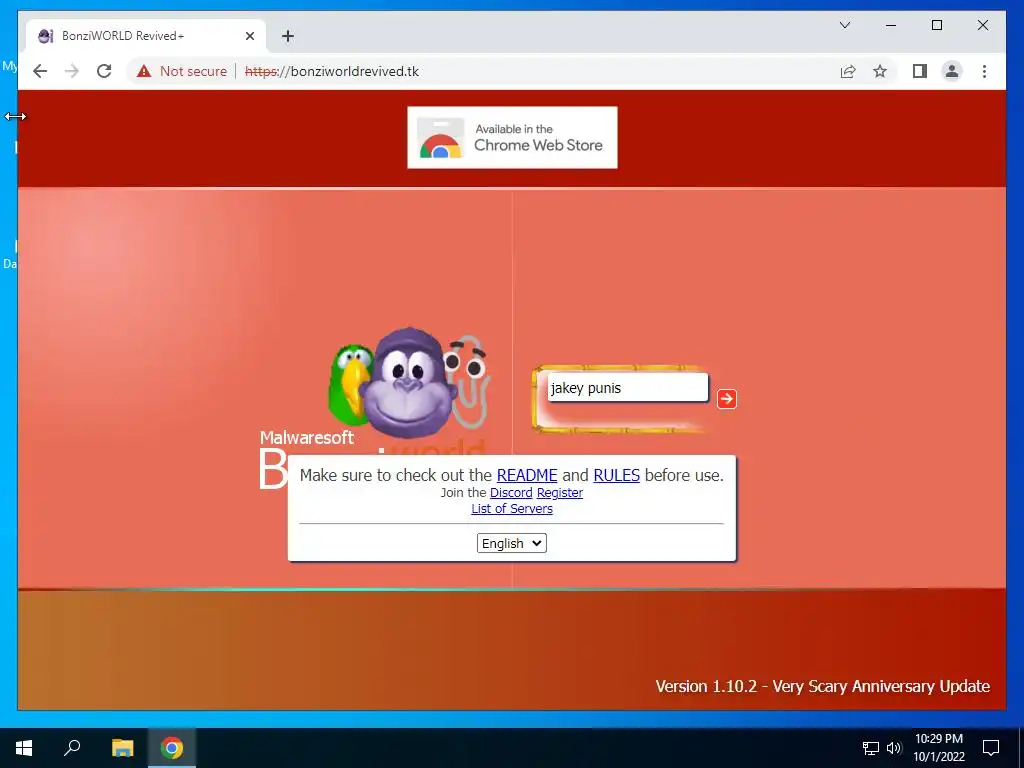Image resolution: width=1024 pixels, height=768 pixels.
Task: Open the Chrome side panel
Action: click(920, 71)
